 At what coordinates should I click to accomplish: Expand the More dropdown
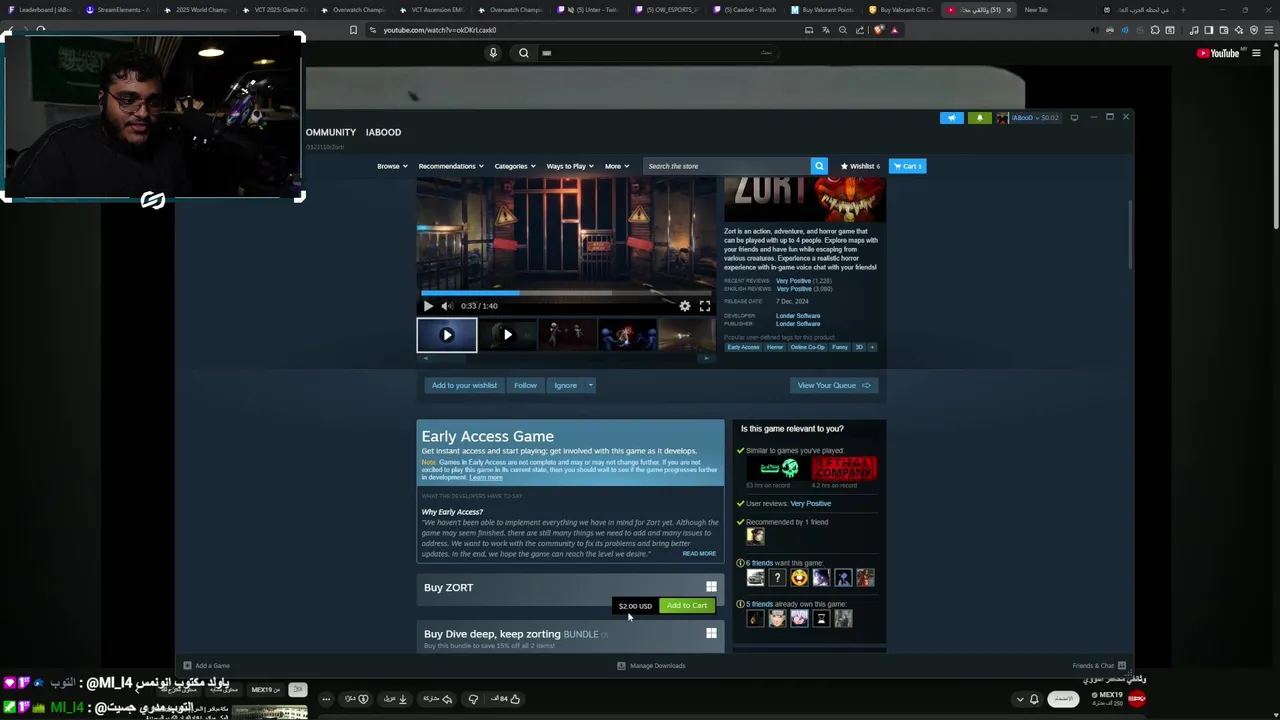coord(616,166)
